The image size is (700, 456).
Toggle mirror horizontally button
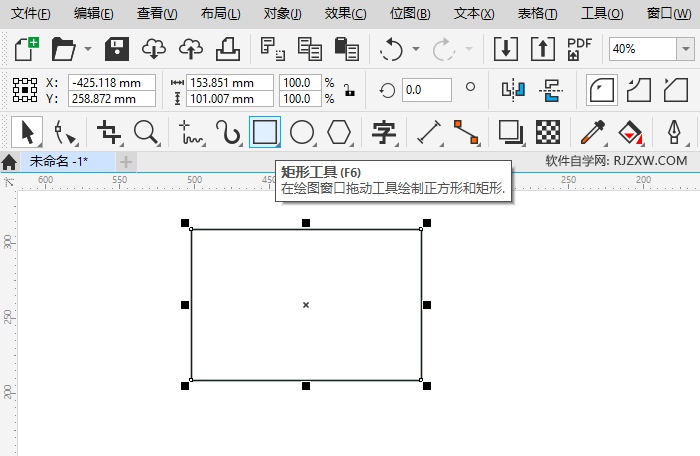click(513, 90)
